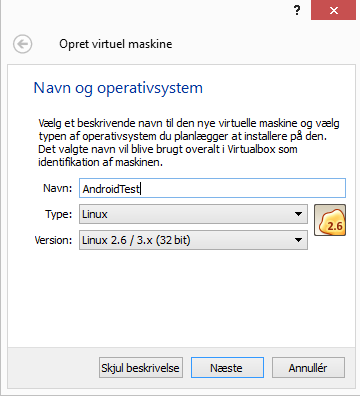Viewport: 360px width, 396px height.
Task: Focus the Navn text field containing AndroidTest
Action: click(x=212, y=188)
